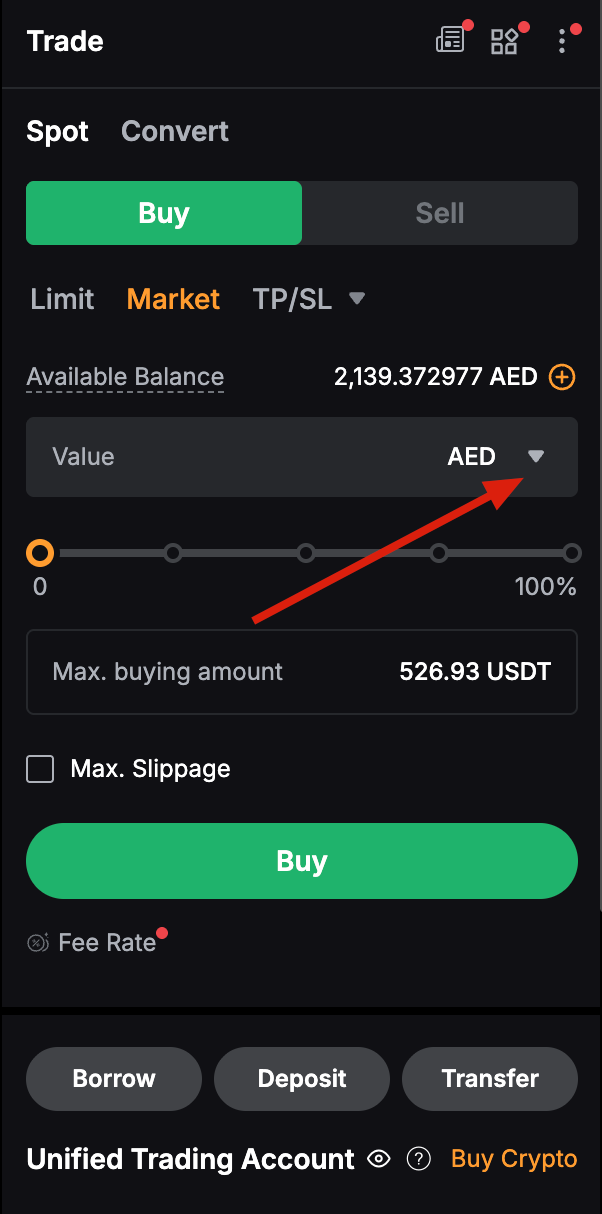Click the green Buy button
602x1214 pixels.
301,860
